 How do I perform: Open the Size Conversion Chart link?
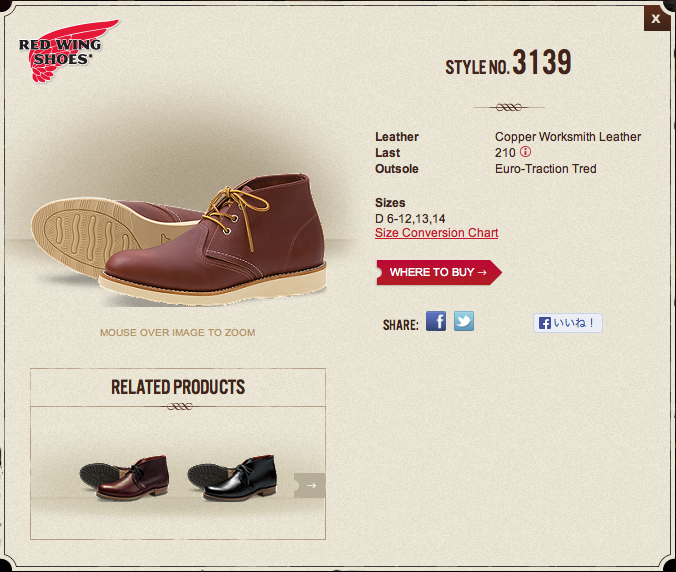(436, 233)
